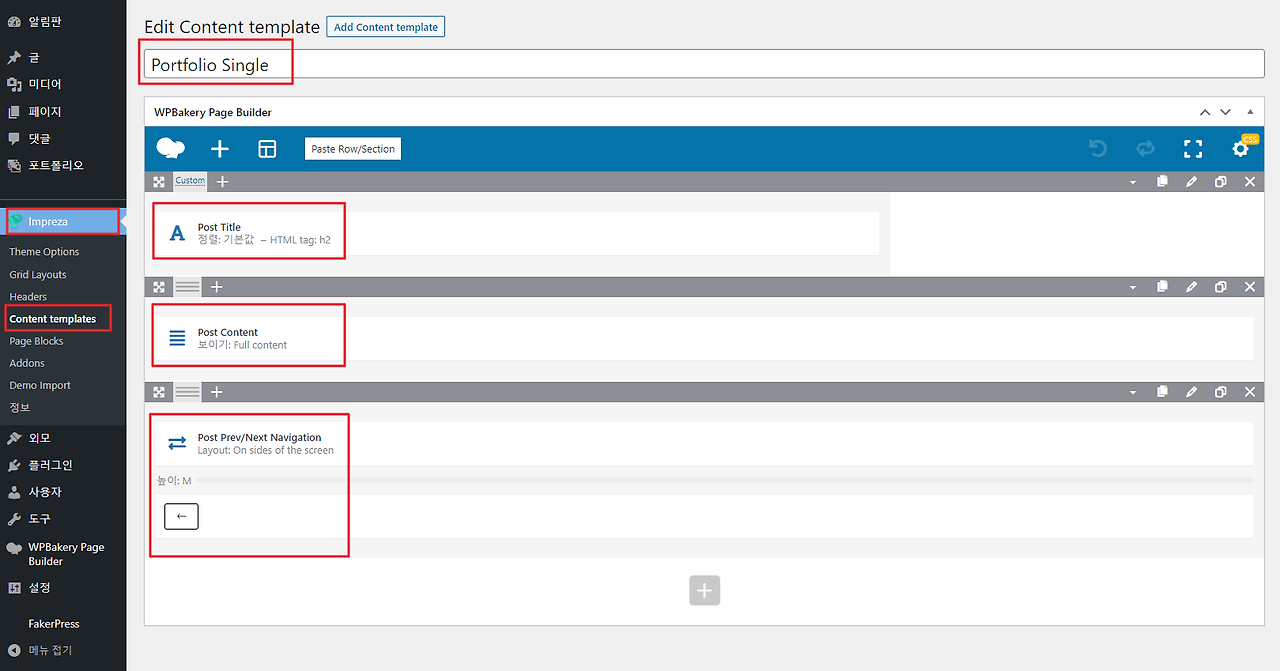
Task: Open Content templates submenu
Action: click(x=53, y=319)
